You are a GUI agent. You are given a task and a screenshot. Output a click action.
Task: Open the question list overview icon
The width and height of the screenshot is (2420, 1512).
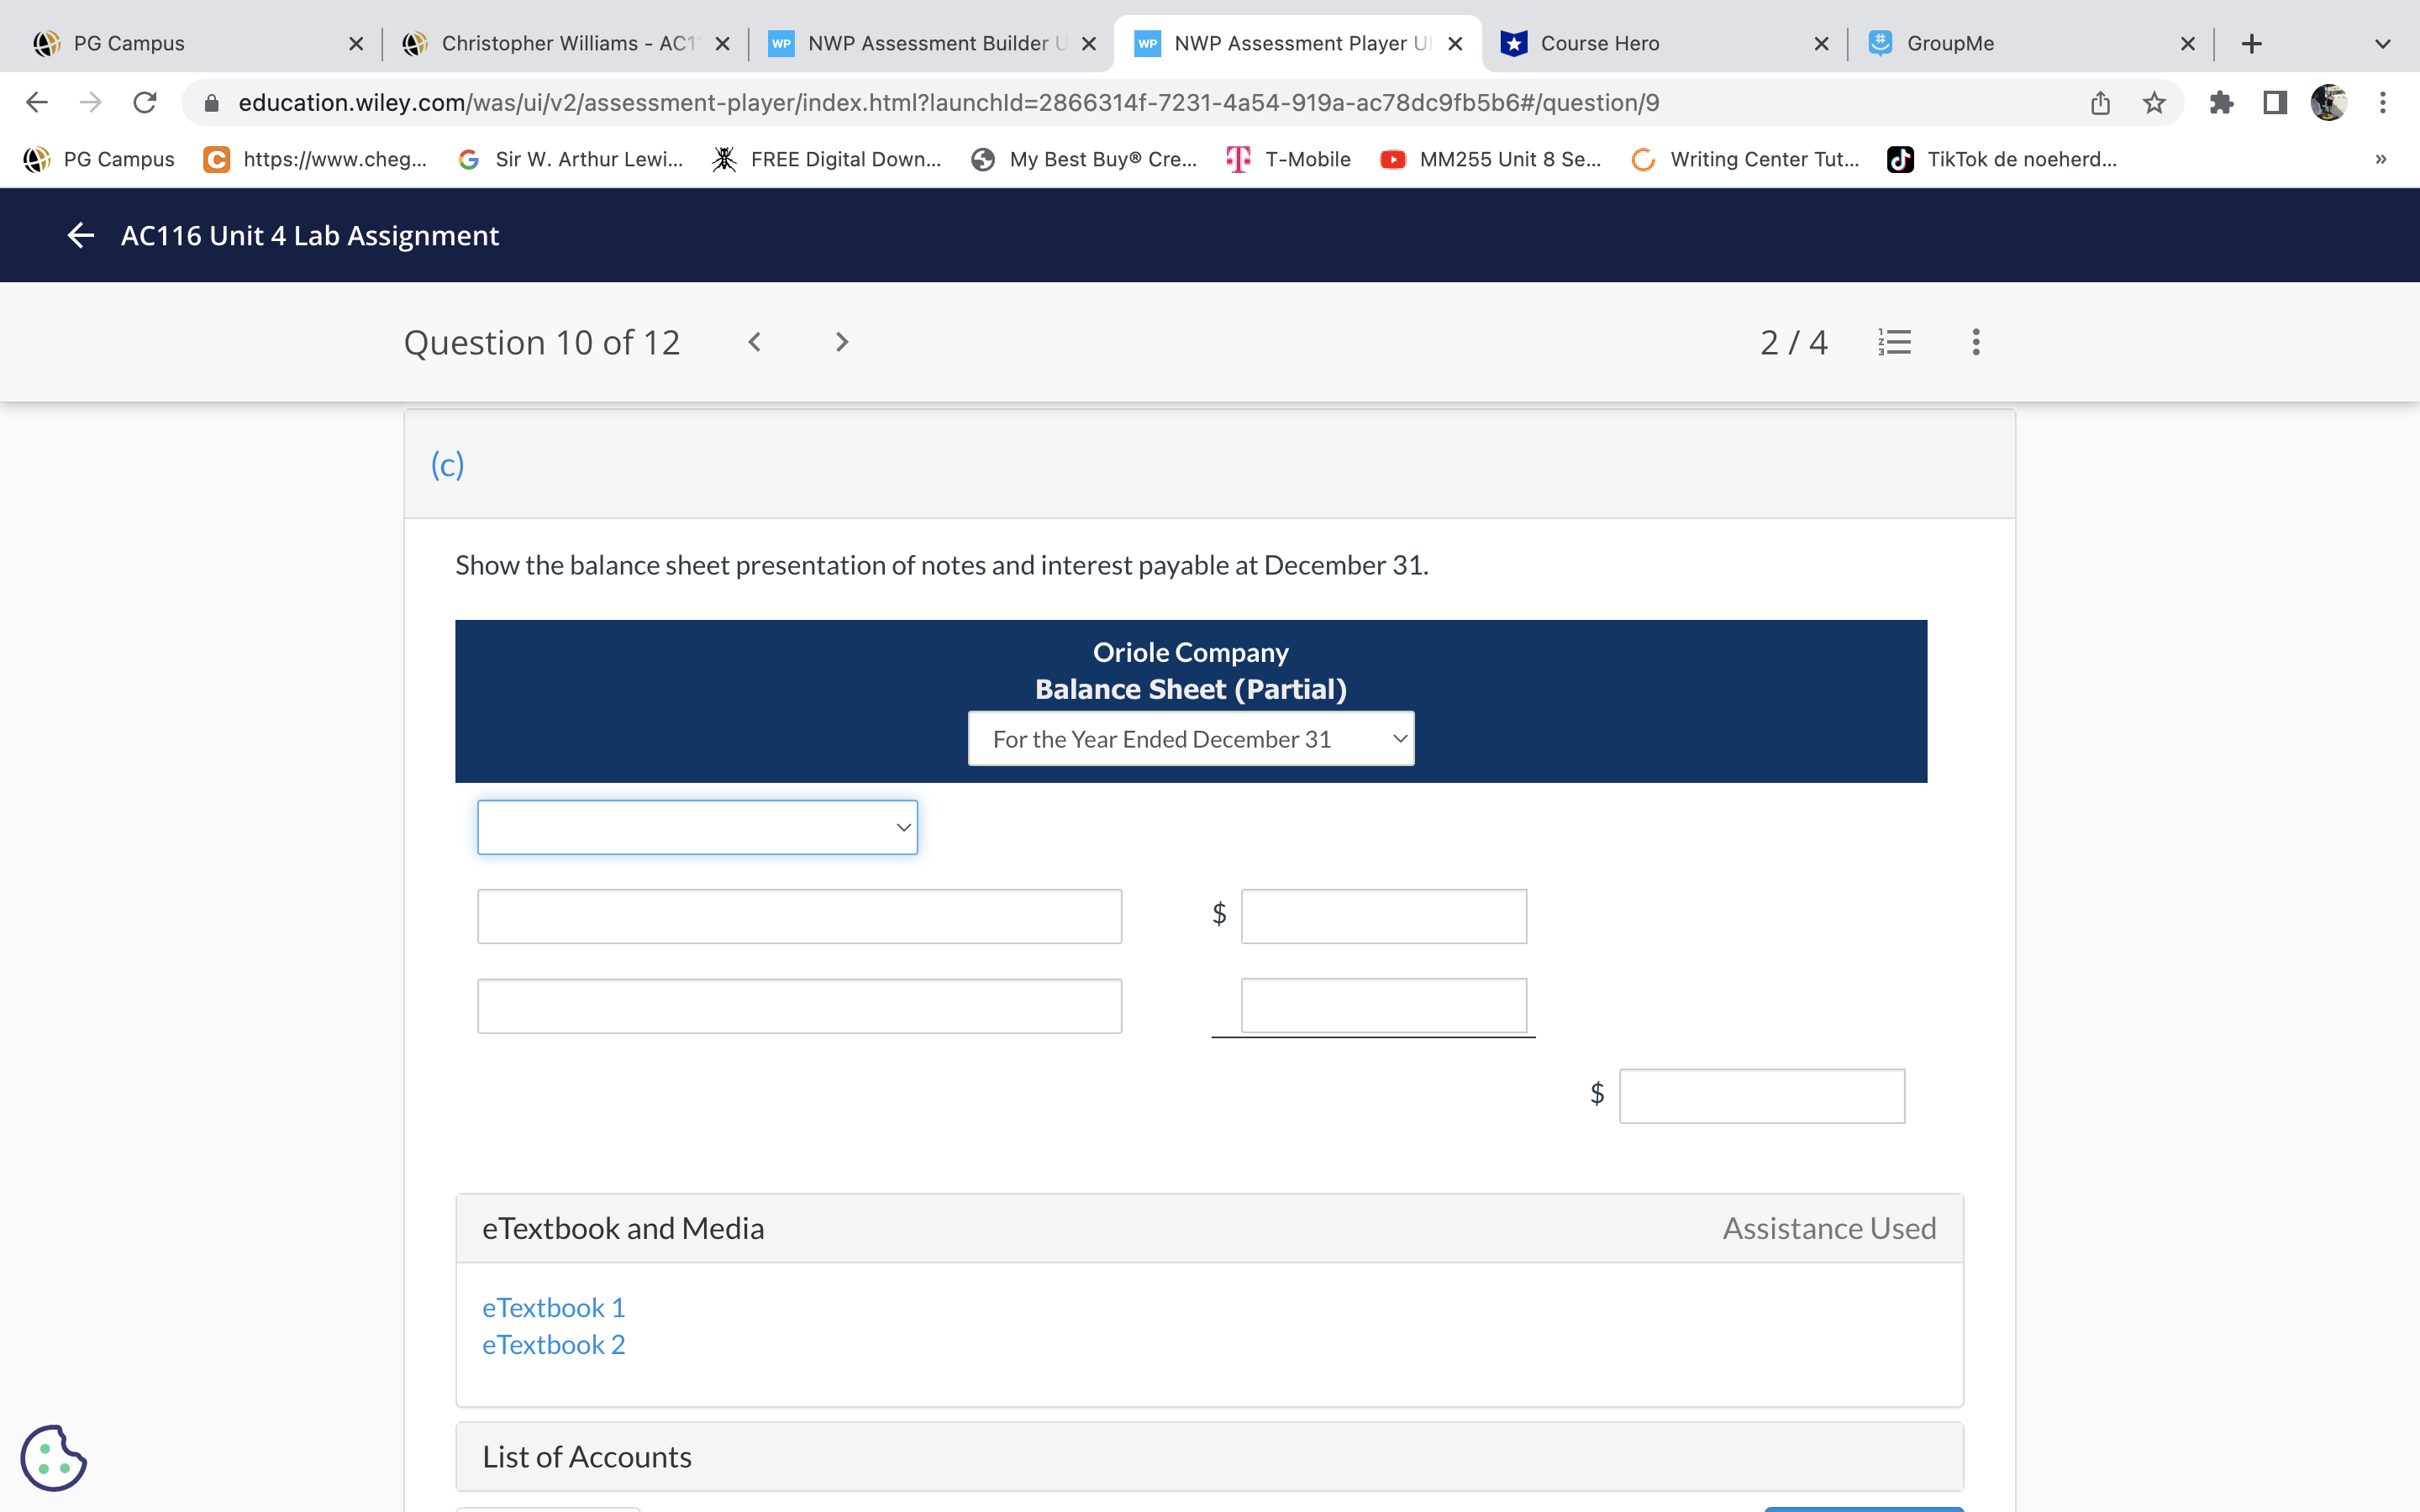coord(1893,341)
